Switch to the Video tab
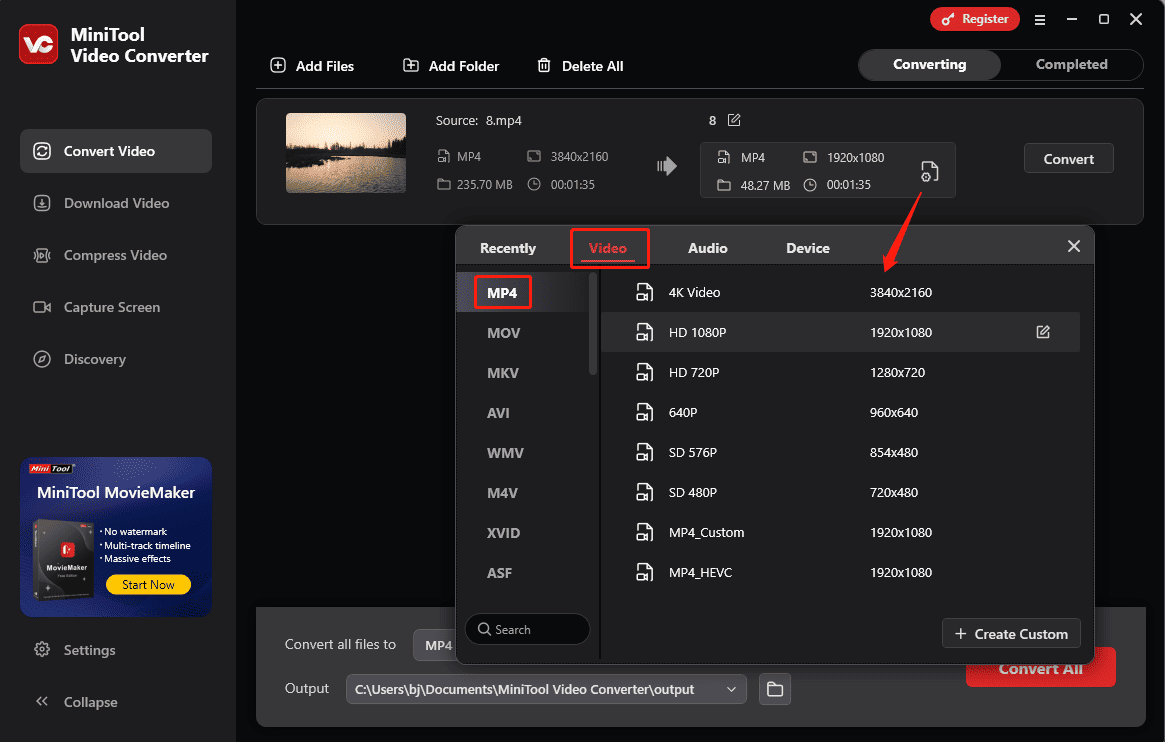Viewport: 1165px width, 742px height. click(x=608, y=248)
